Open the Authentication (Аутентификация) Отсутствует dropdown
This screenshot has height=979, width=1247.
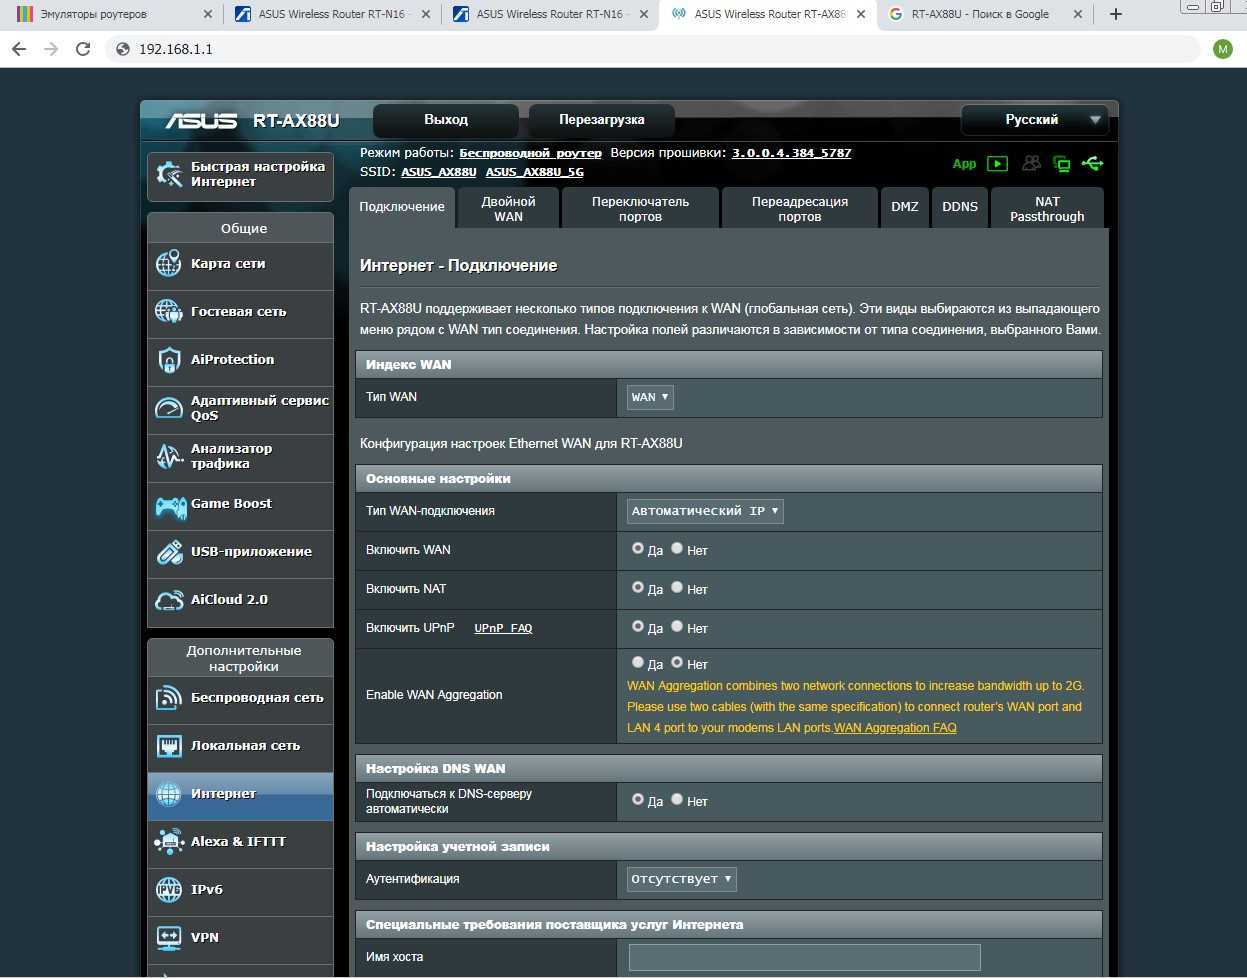(x=682, y=879)
